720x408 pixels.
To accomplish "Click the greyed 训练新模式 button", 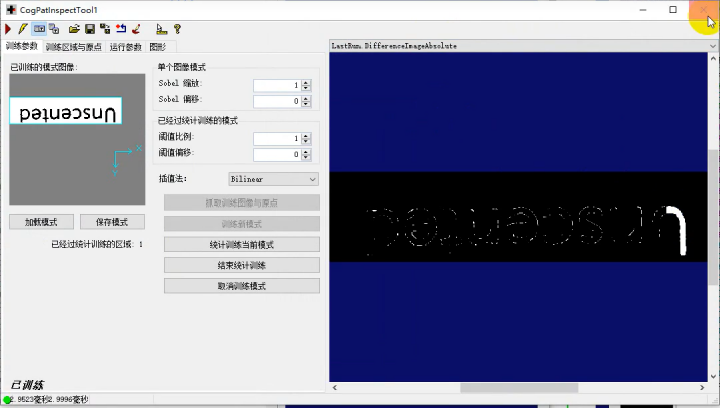I will click(242, 224).
